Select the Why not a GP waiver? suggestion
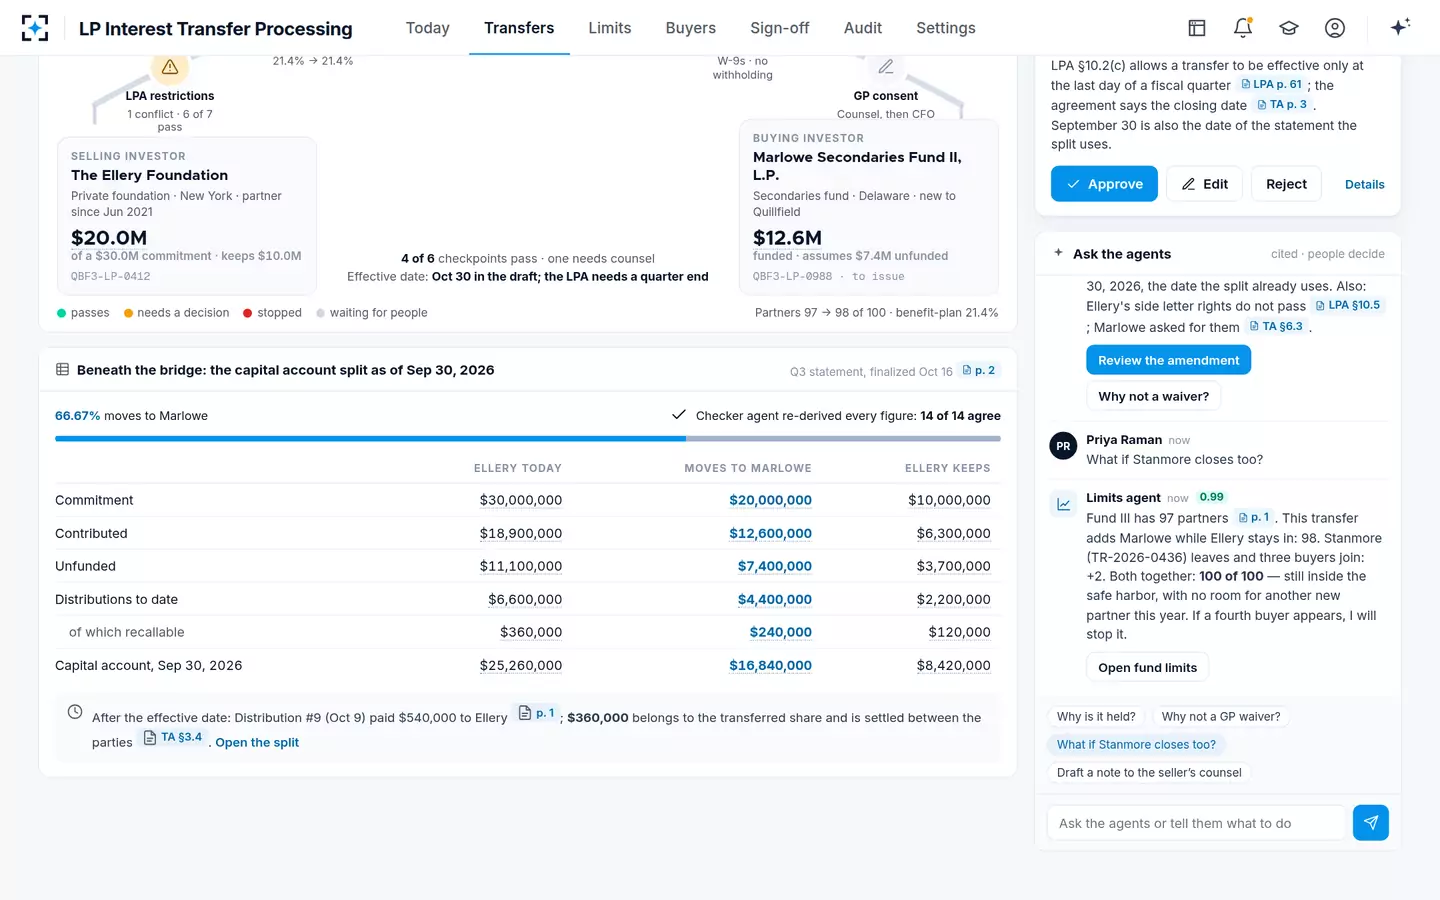1440x900 pixels. [x=1220, y=716]
